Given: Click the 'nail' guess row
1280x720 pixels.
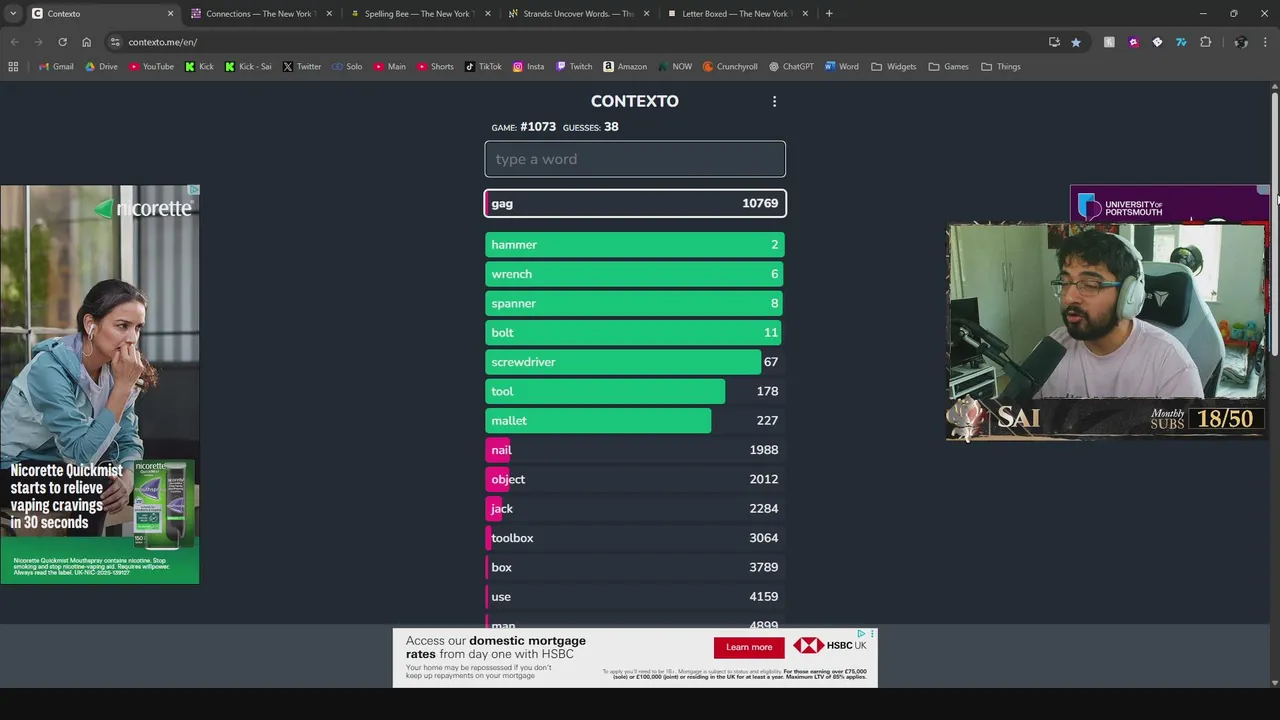Looking at the screenshot, I should click(x=635, y=450).
